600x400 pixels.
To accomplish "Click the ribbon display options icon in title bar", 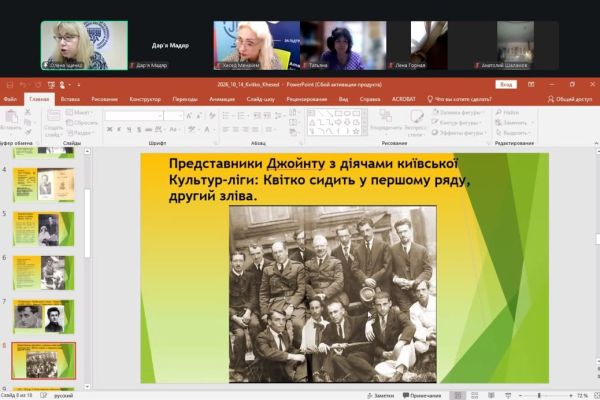I will [x=531, y=85].
